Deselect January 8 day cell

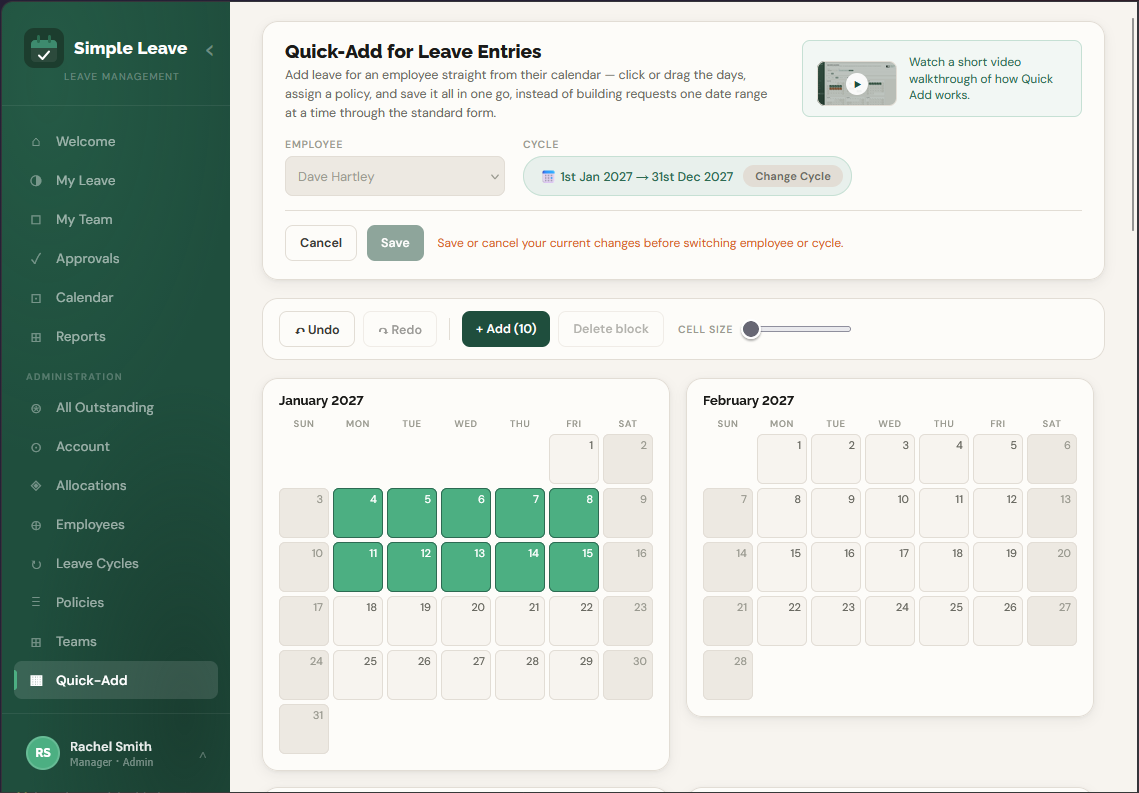(x=574, y=513)
